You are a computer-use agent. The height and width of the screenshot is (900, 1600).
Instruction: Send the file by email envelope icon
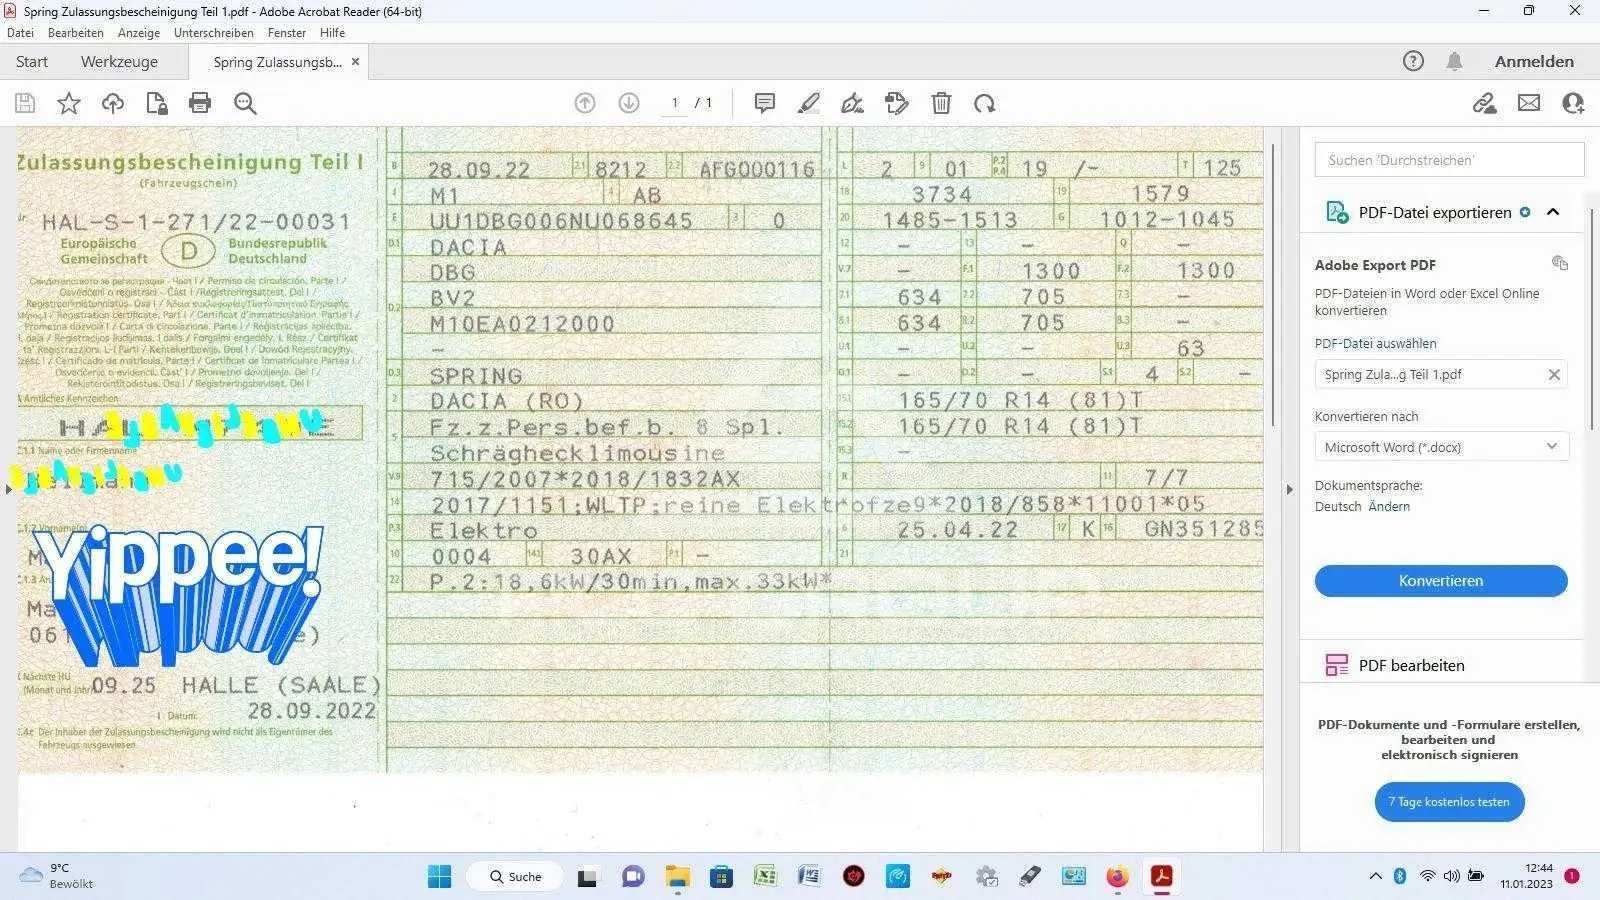1529,103
